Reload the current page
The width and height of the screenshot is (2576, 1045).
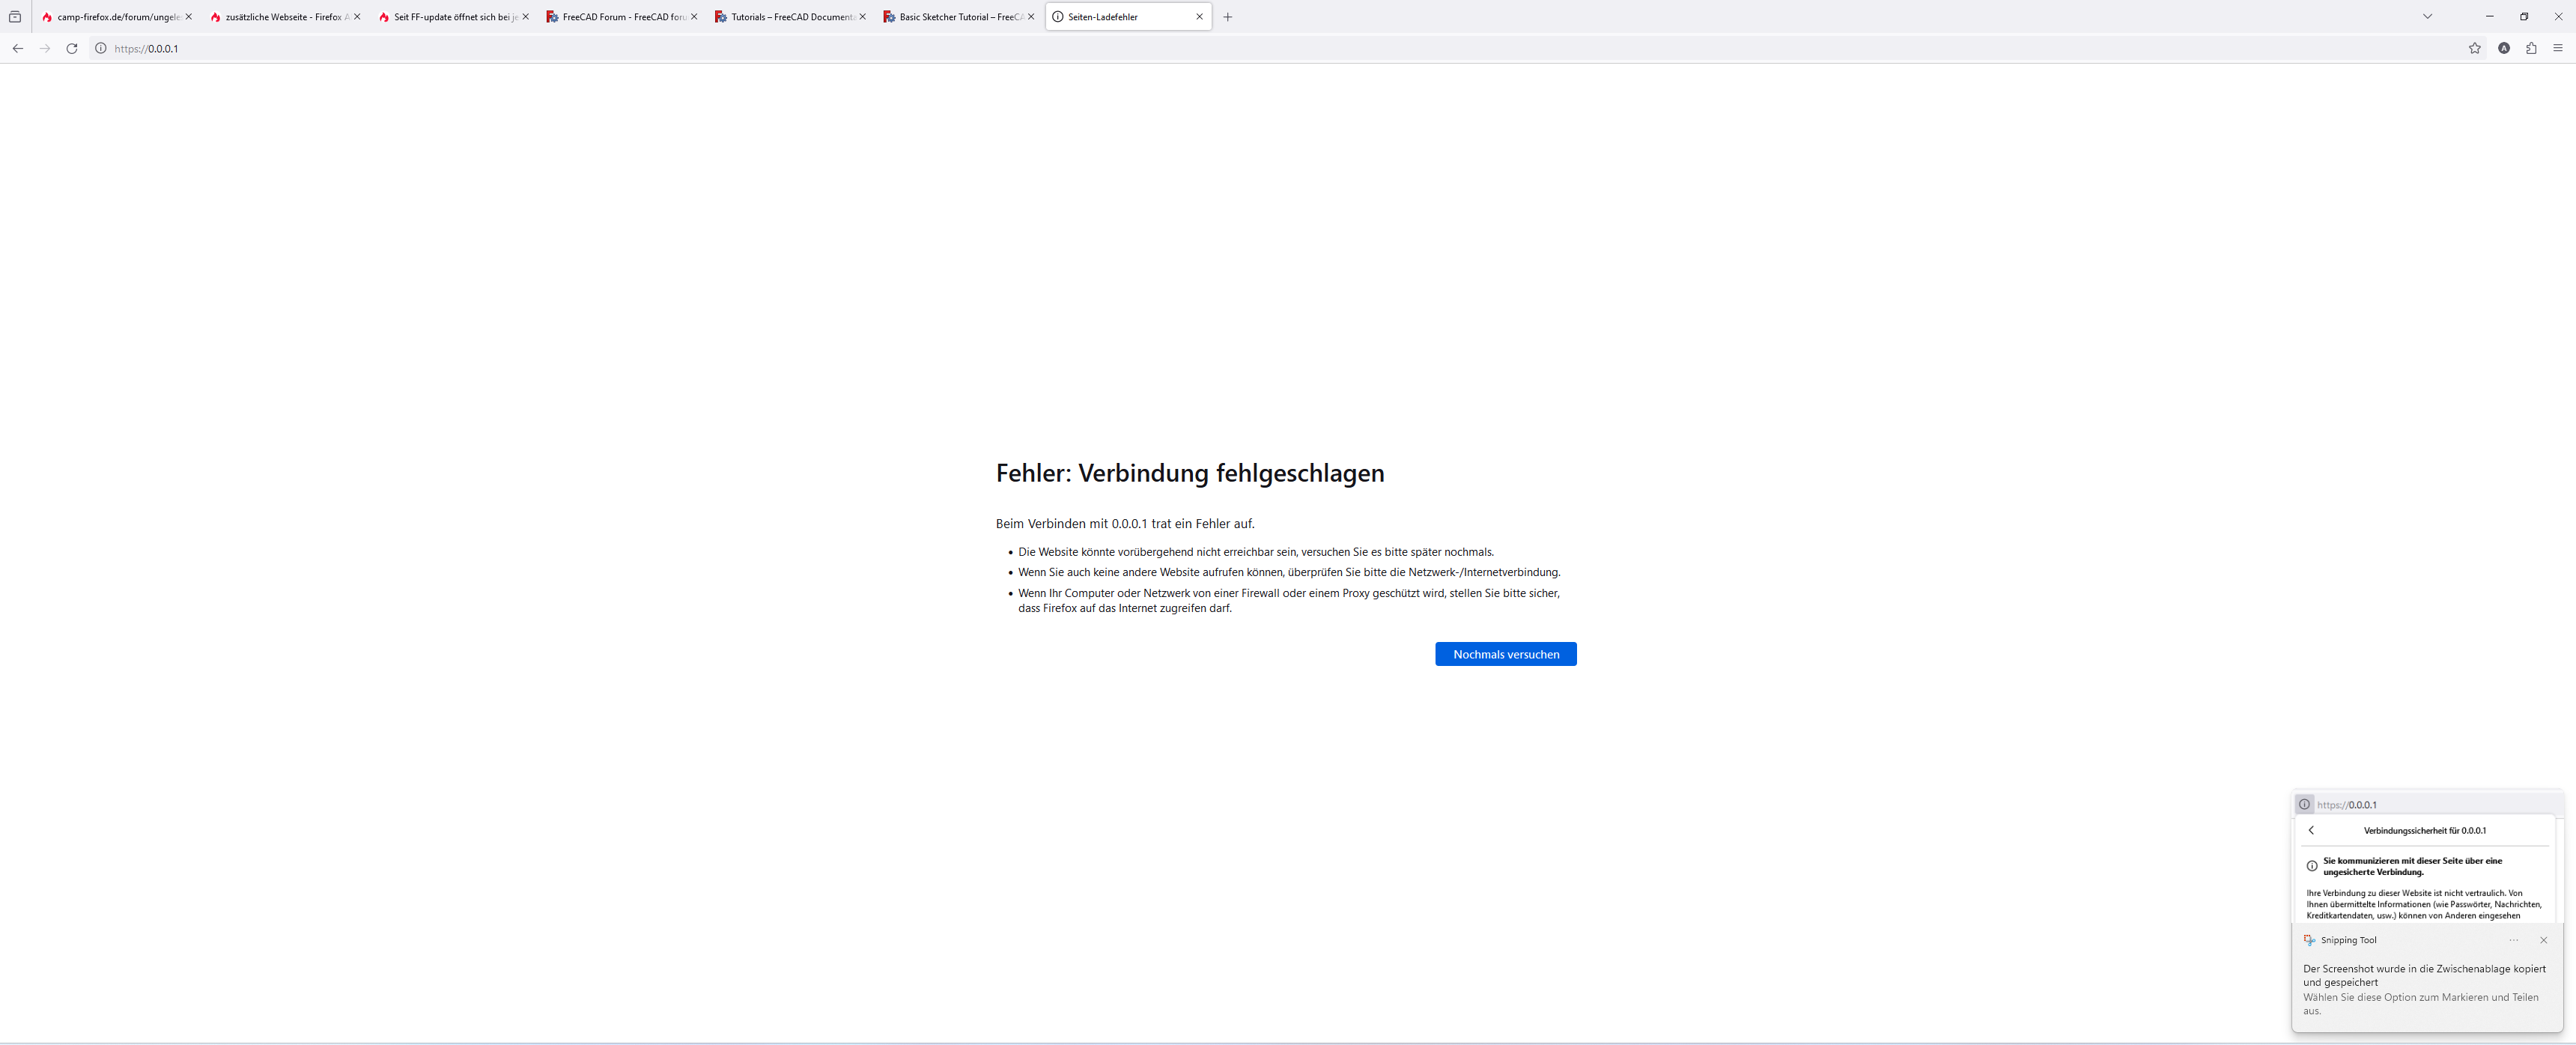click(72, 48)
